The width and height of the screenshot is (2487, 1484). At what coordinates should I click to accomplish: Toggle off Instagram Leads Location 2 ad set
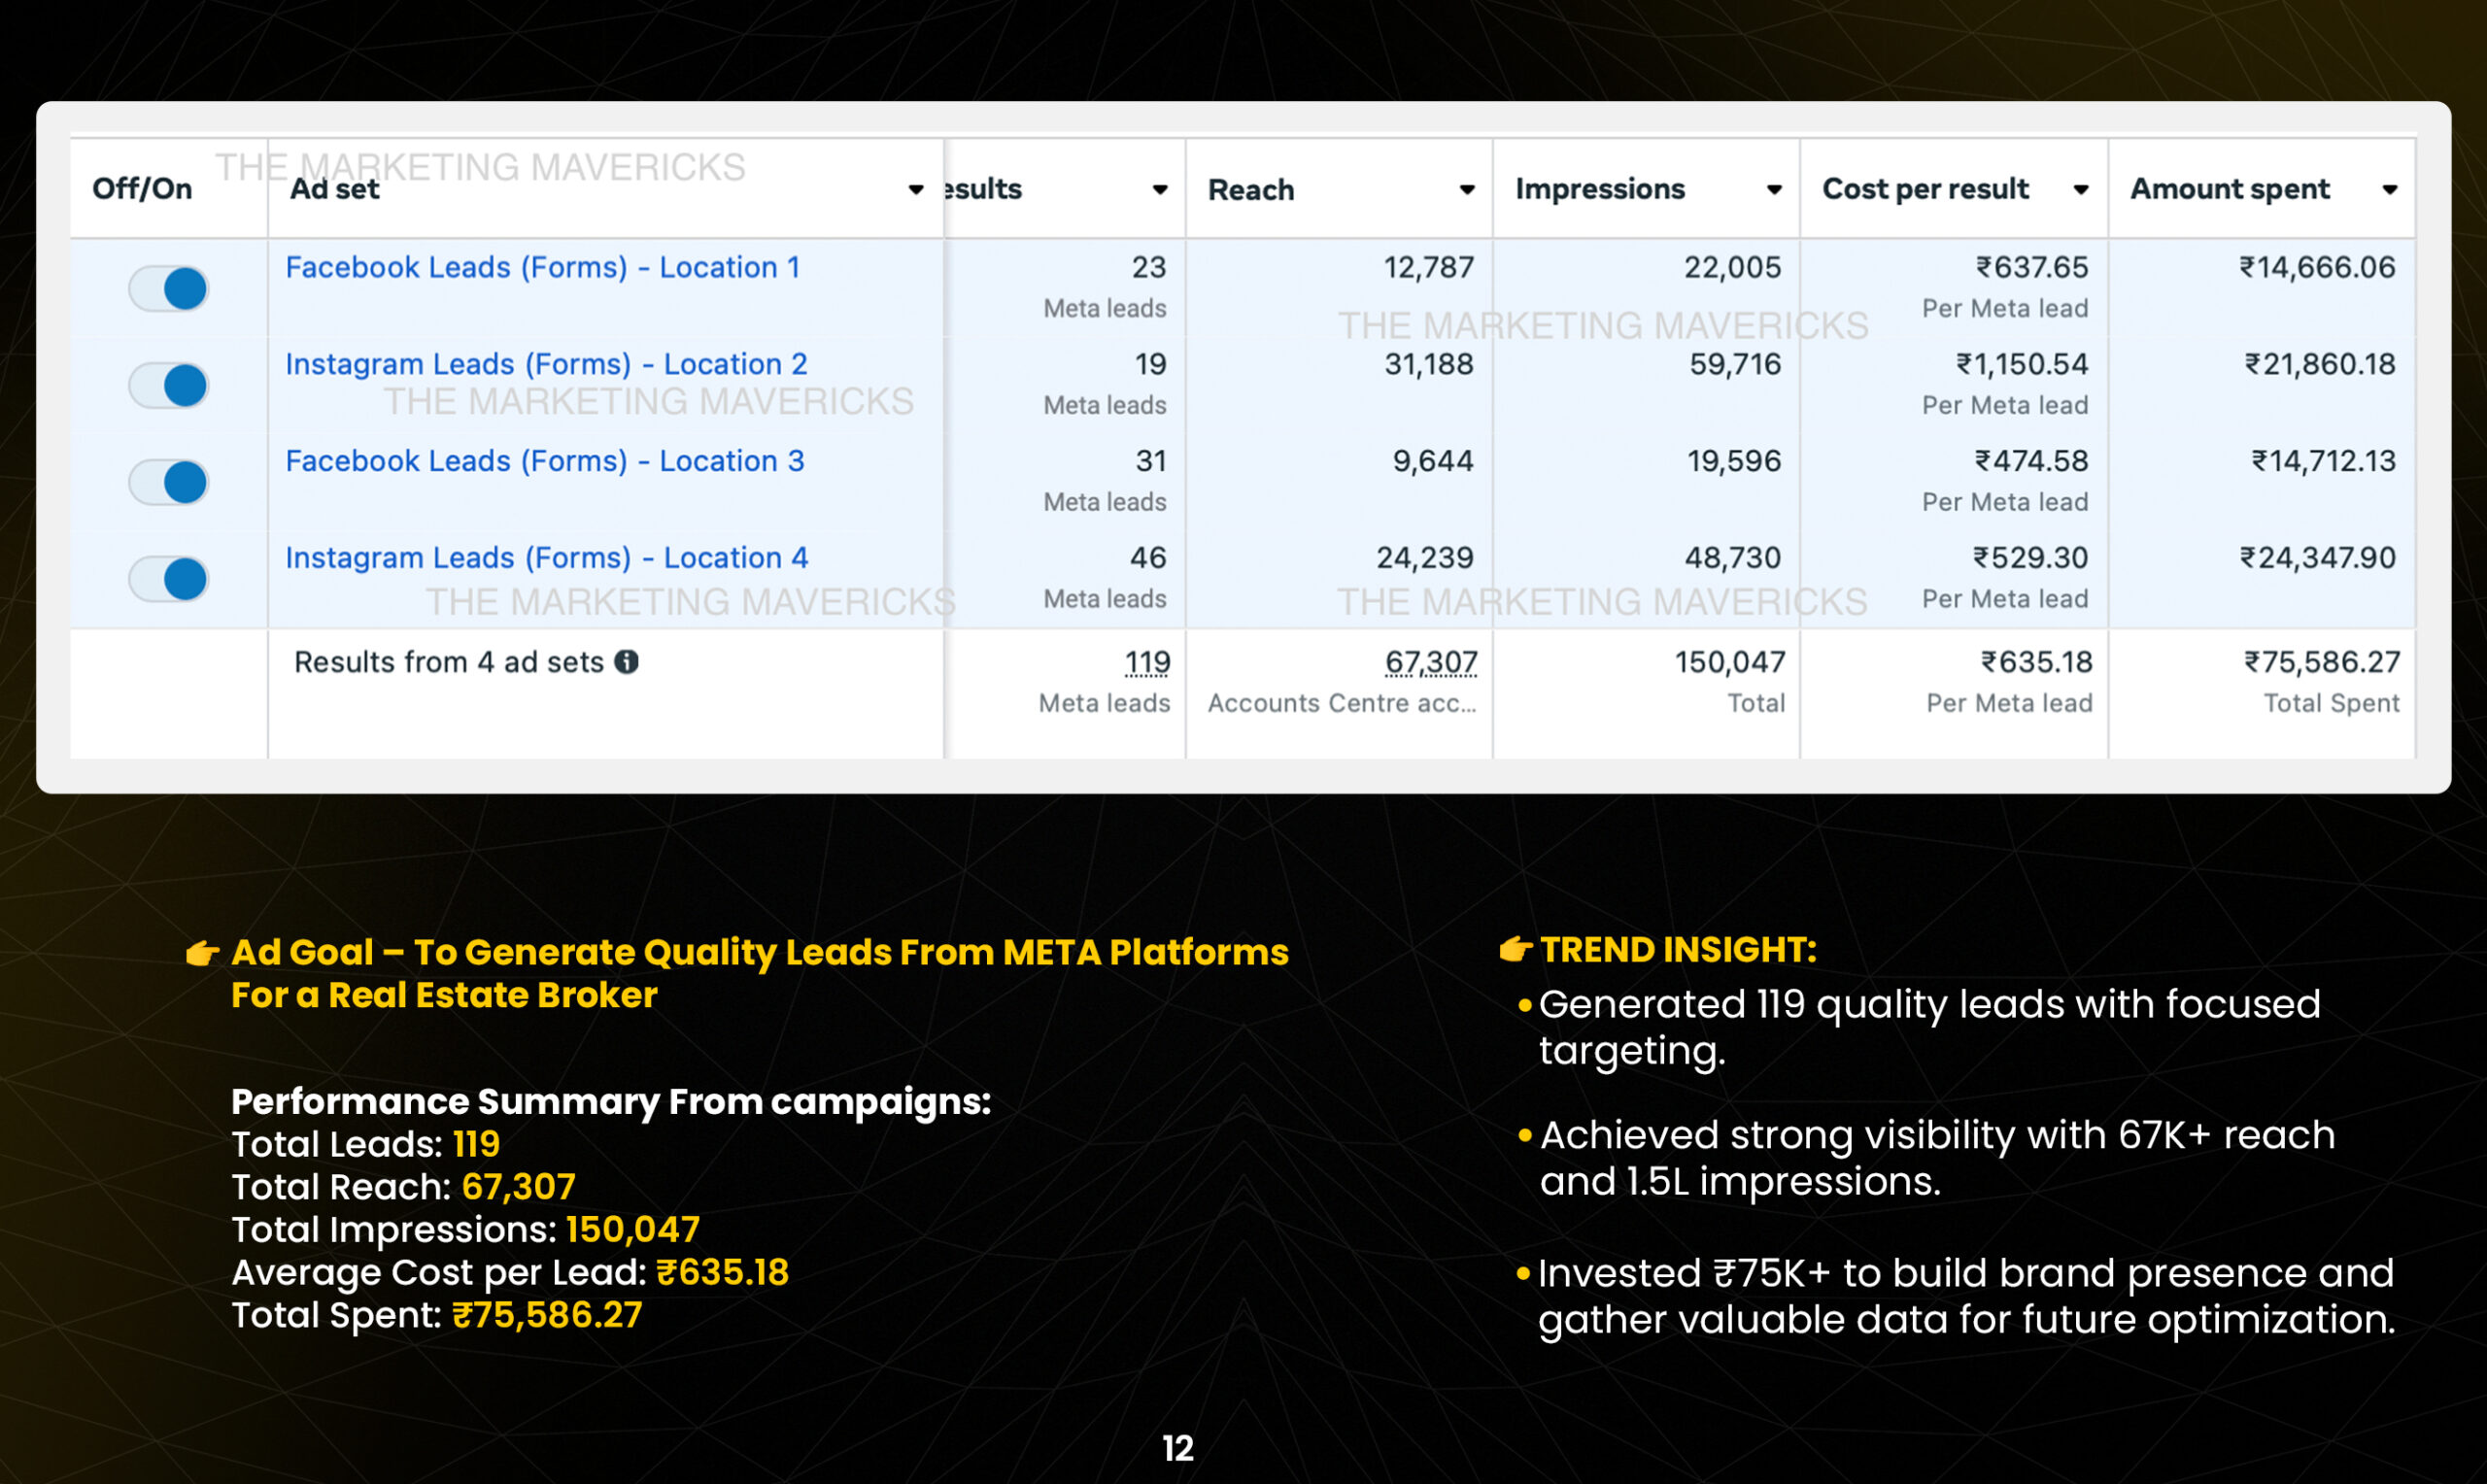(168, 386)
